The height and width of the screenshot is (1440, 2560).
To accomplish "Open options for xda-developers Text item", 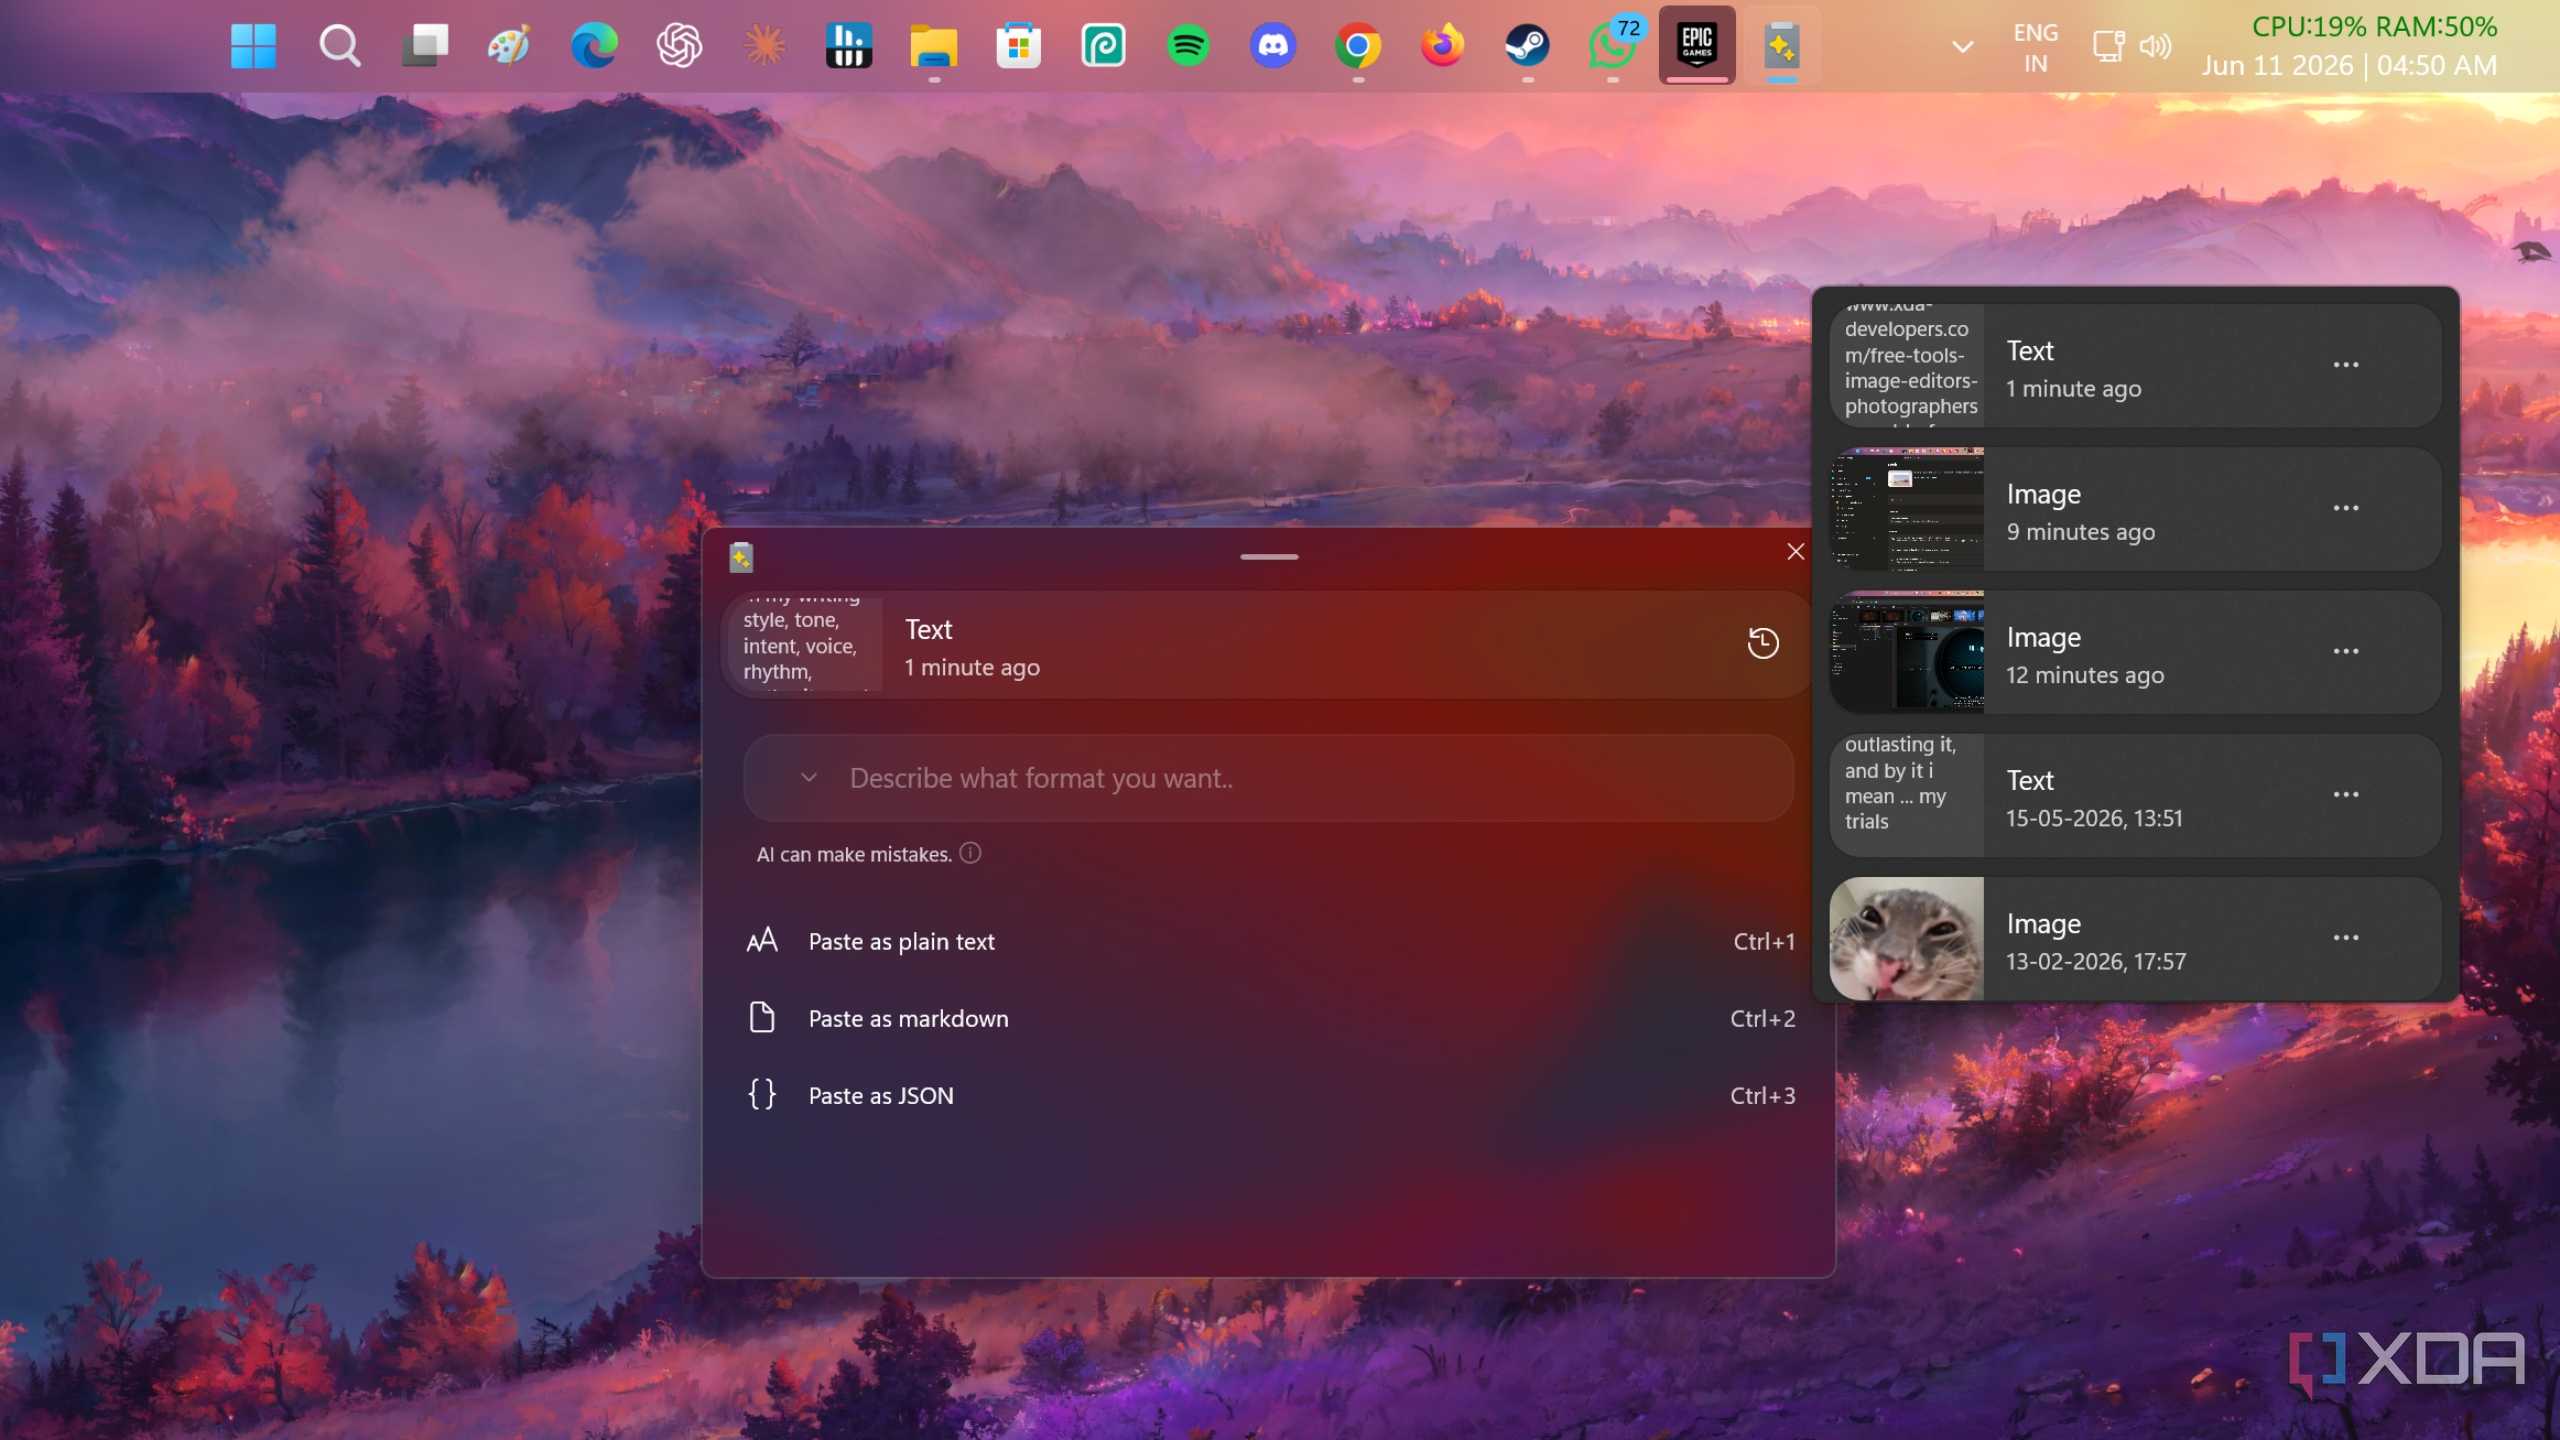I will coord(2346,365).
